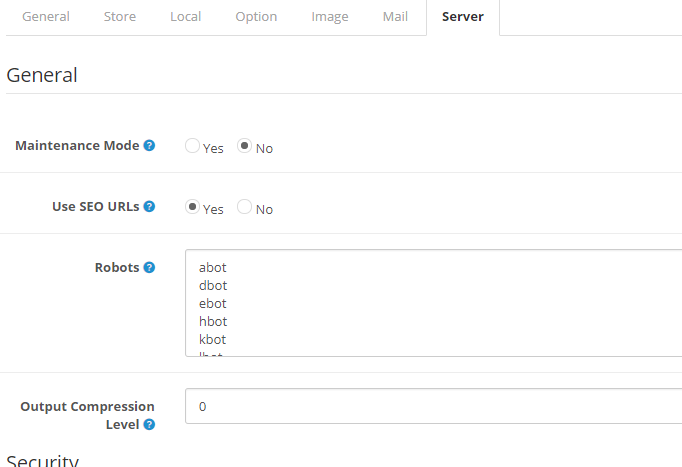Click the General section heading
Screen dimensions: 682x467
coord(42,75)
